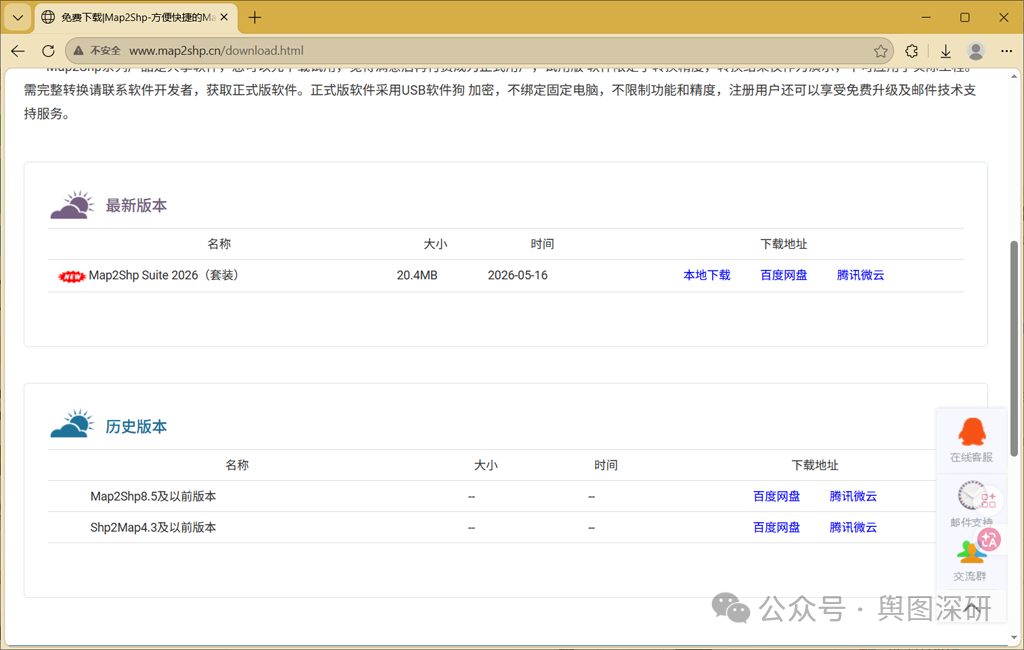Click the Shp2Map4.3及以前版本 row name
Viewport: 1024px width, 650px height.
pyautogui.click(x=153, y=527)
